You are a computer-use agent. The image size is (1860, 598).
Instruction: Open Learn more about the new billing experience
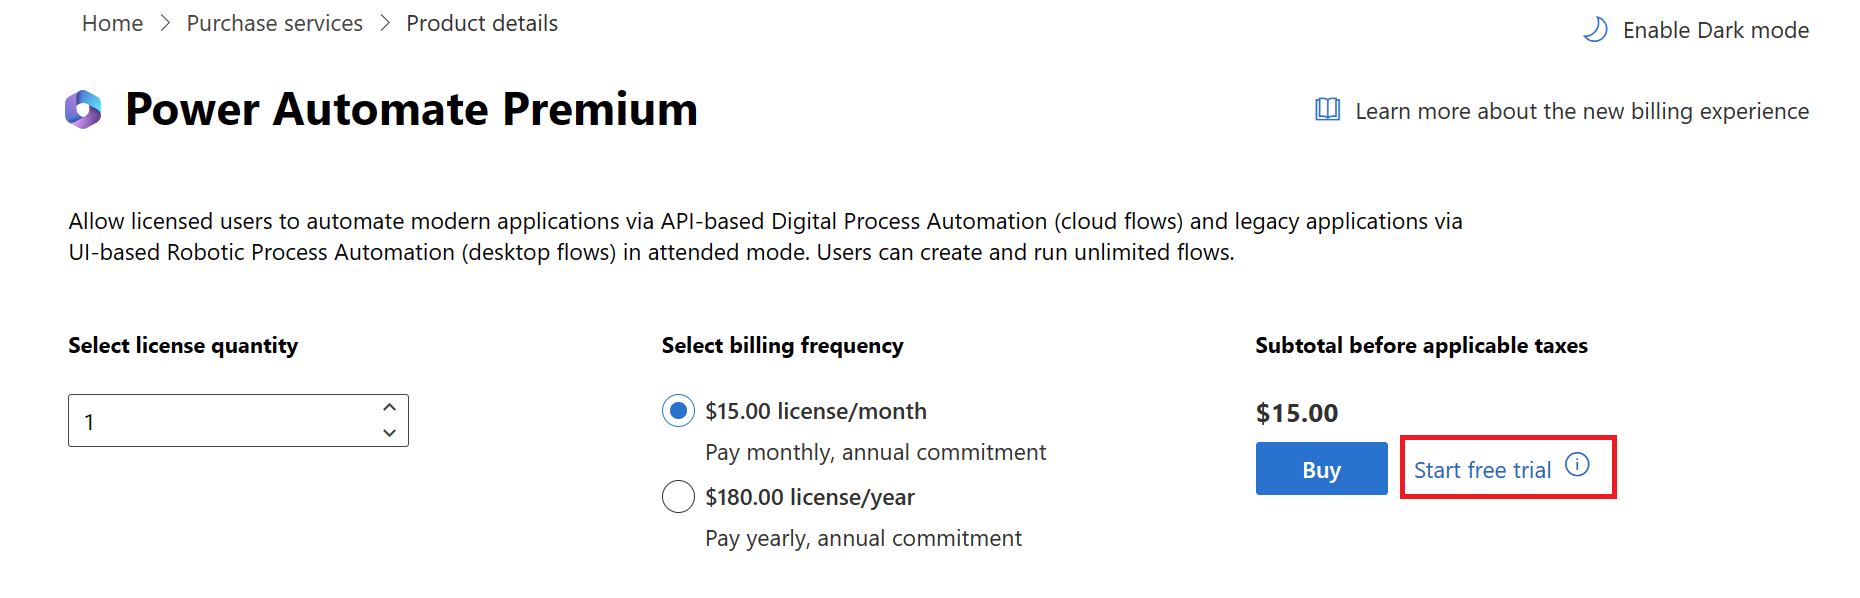coord(1581,111)
